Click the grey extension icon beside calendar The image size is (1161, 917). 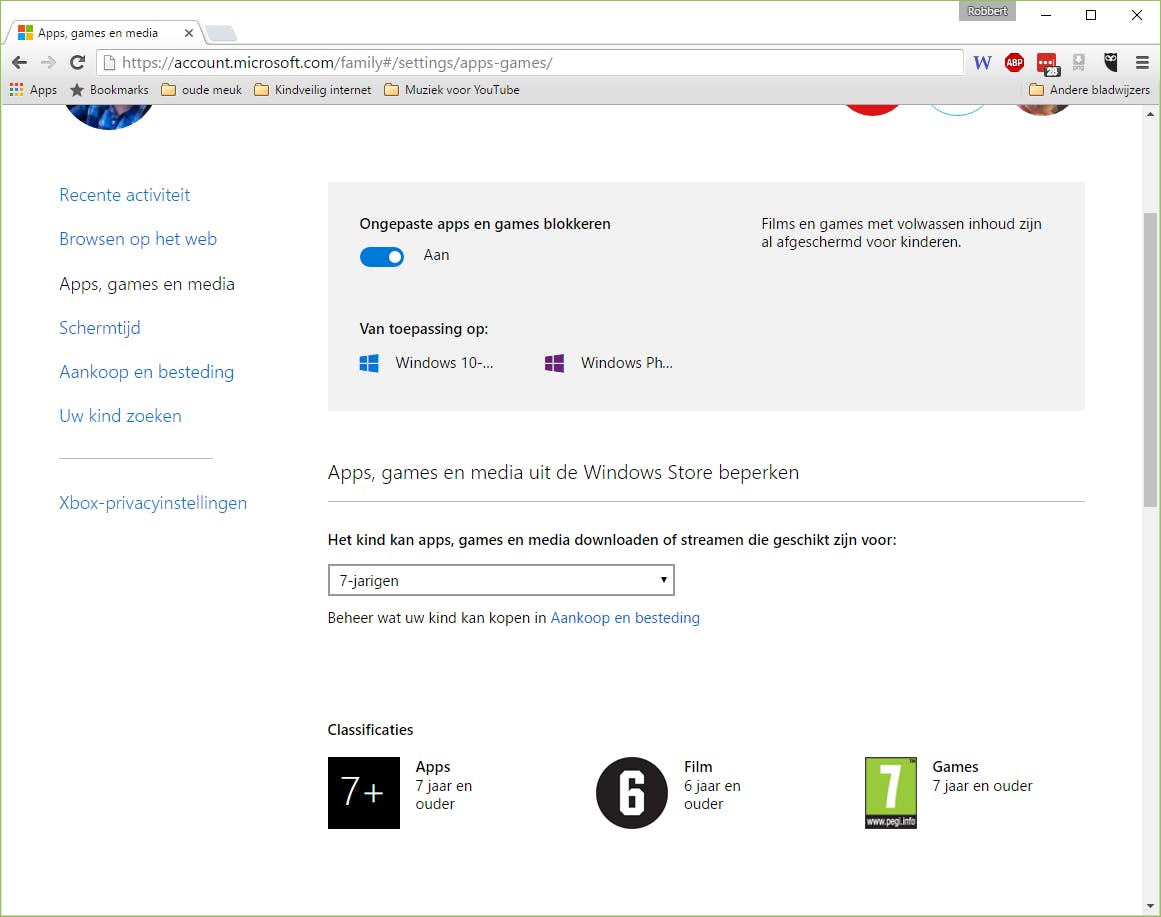[x=1079, y=63]
